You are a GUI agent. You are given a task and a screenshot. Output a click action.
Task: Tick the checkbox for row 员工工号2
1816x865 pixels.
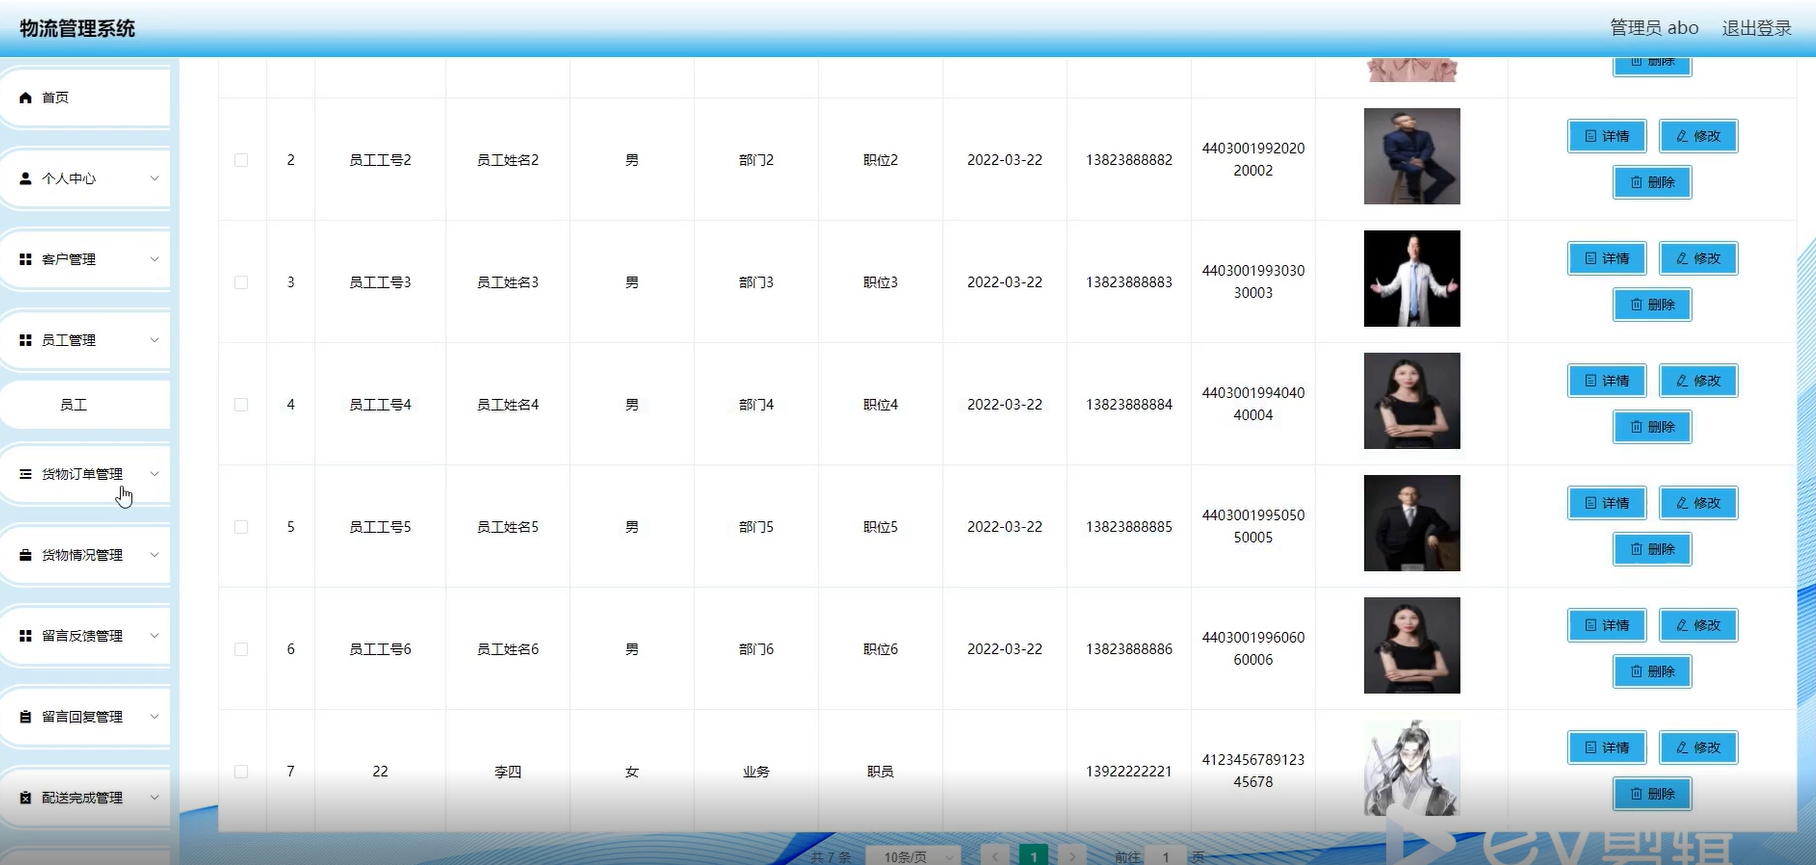[x=241, y=160]
